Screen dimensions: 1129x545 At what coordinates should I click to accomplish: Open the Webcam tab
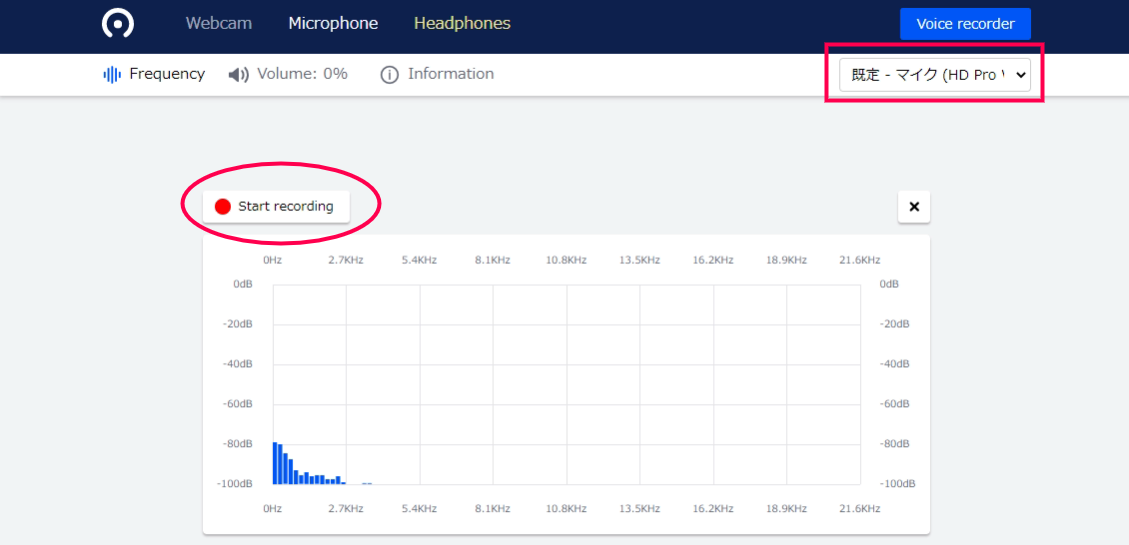219,23
